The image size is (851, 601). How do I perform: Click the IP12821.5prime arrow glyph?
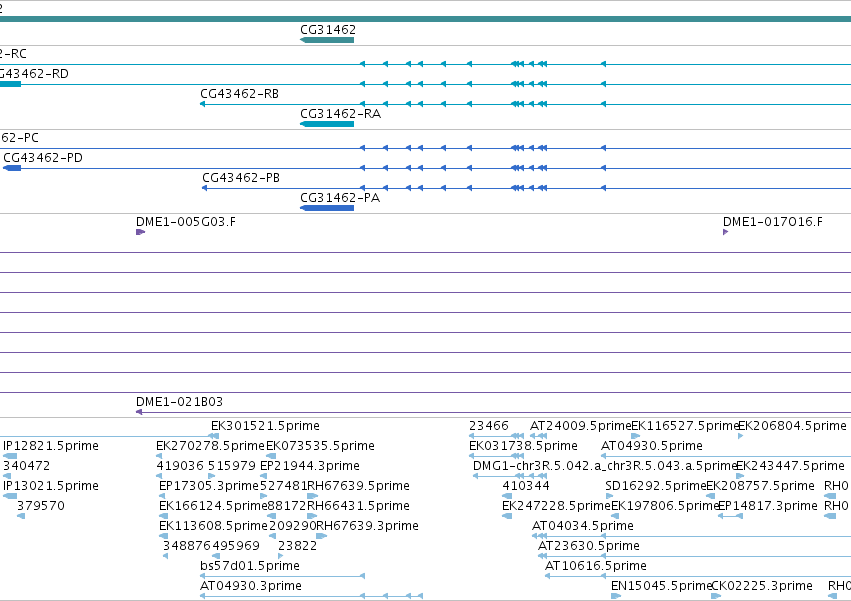click(10, 456)
